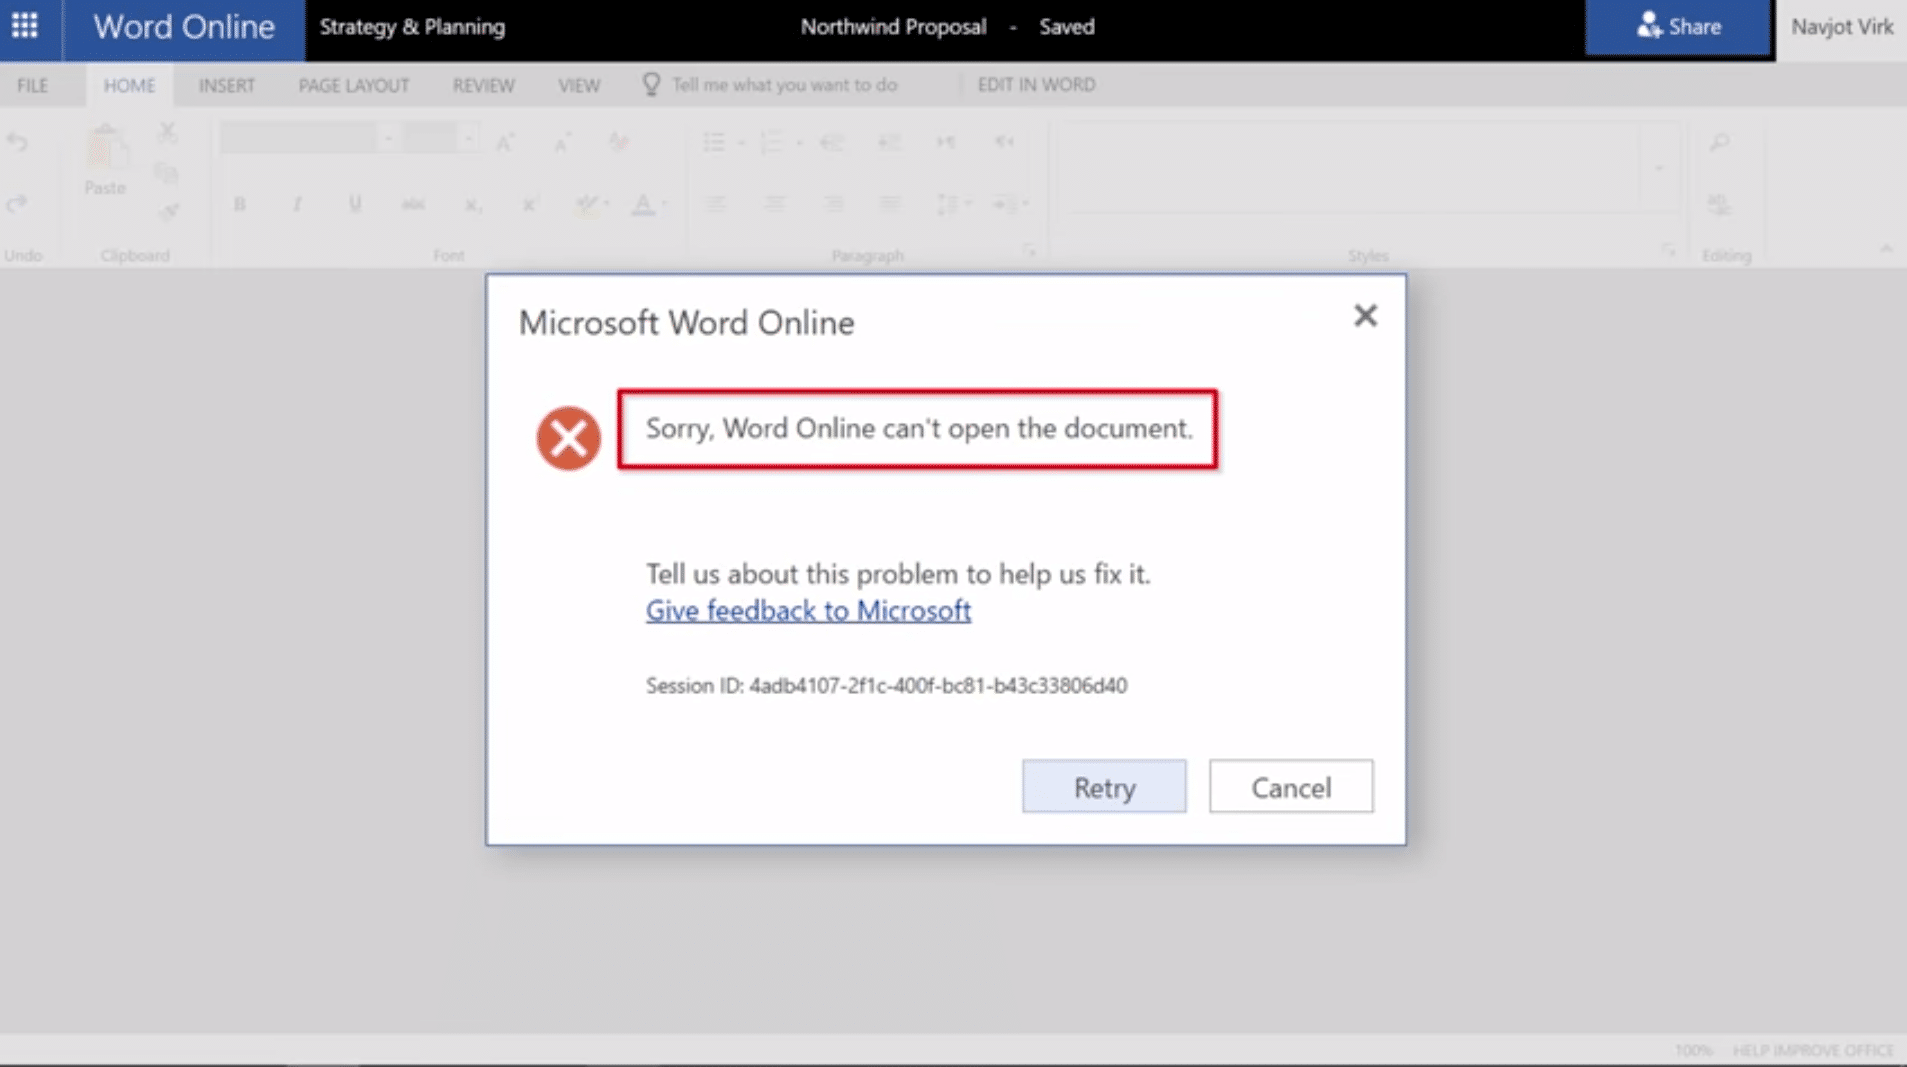This screenshot has height=1067, width=1907.
Task: Click the Retry button
Action: [1104, 787]
